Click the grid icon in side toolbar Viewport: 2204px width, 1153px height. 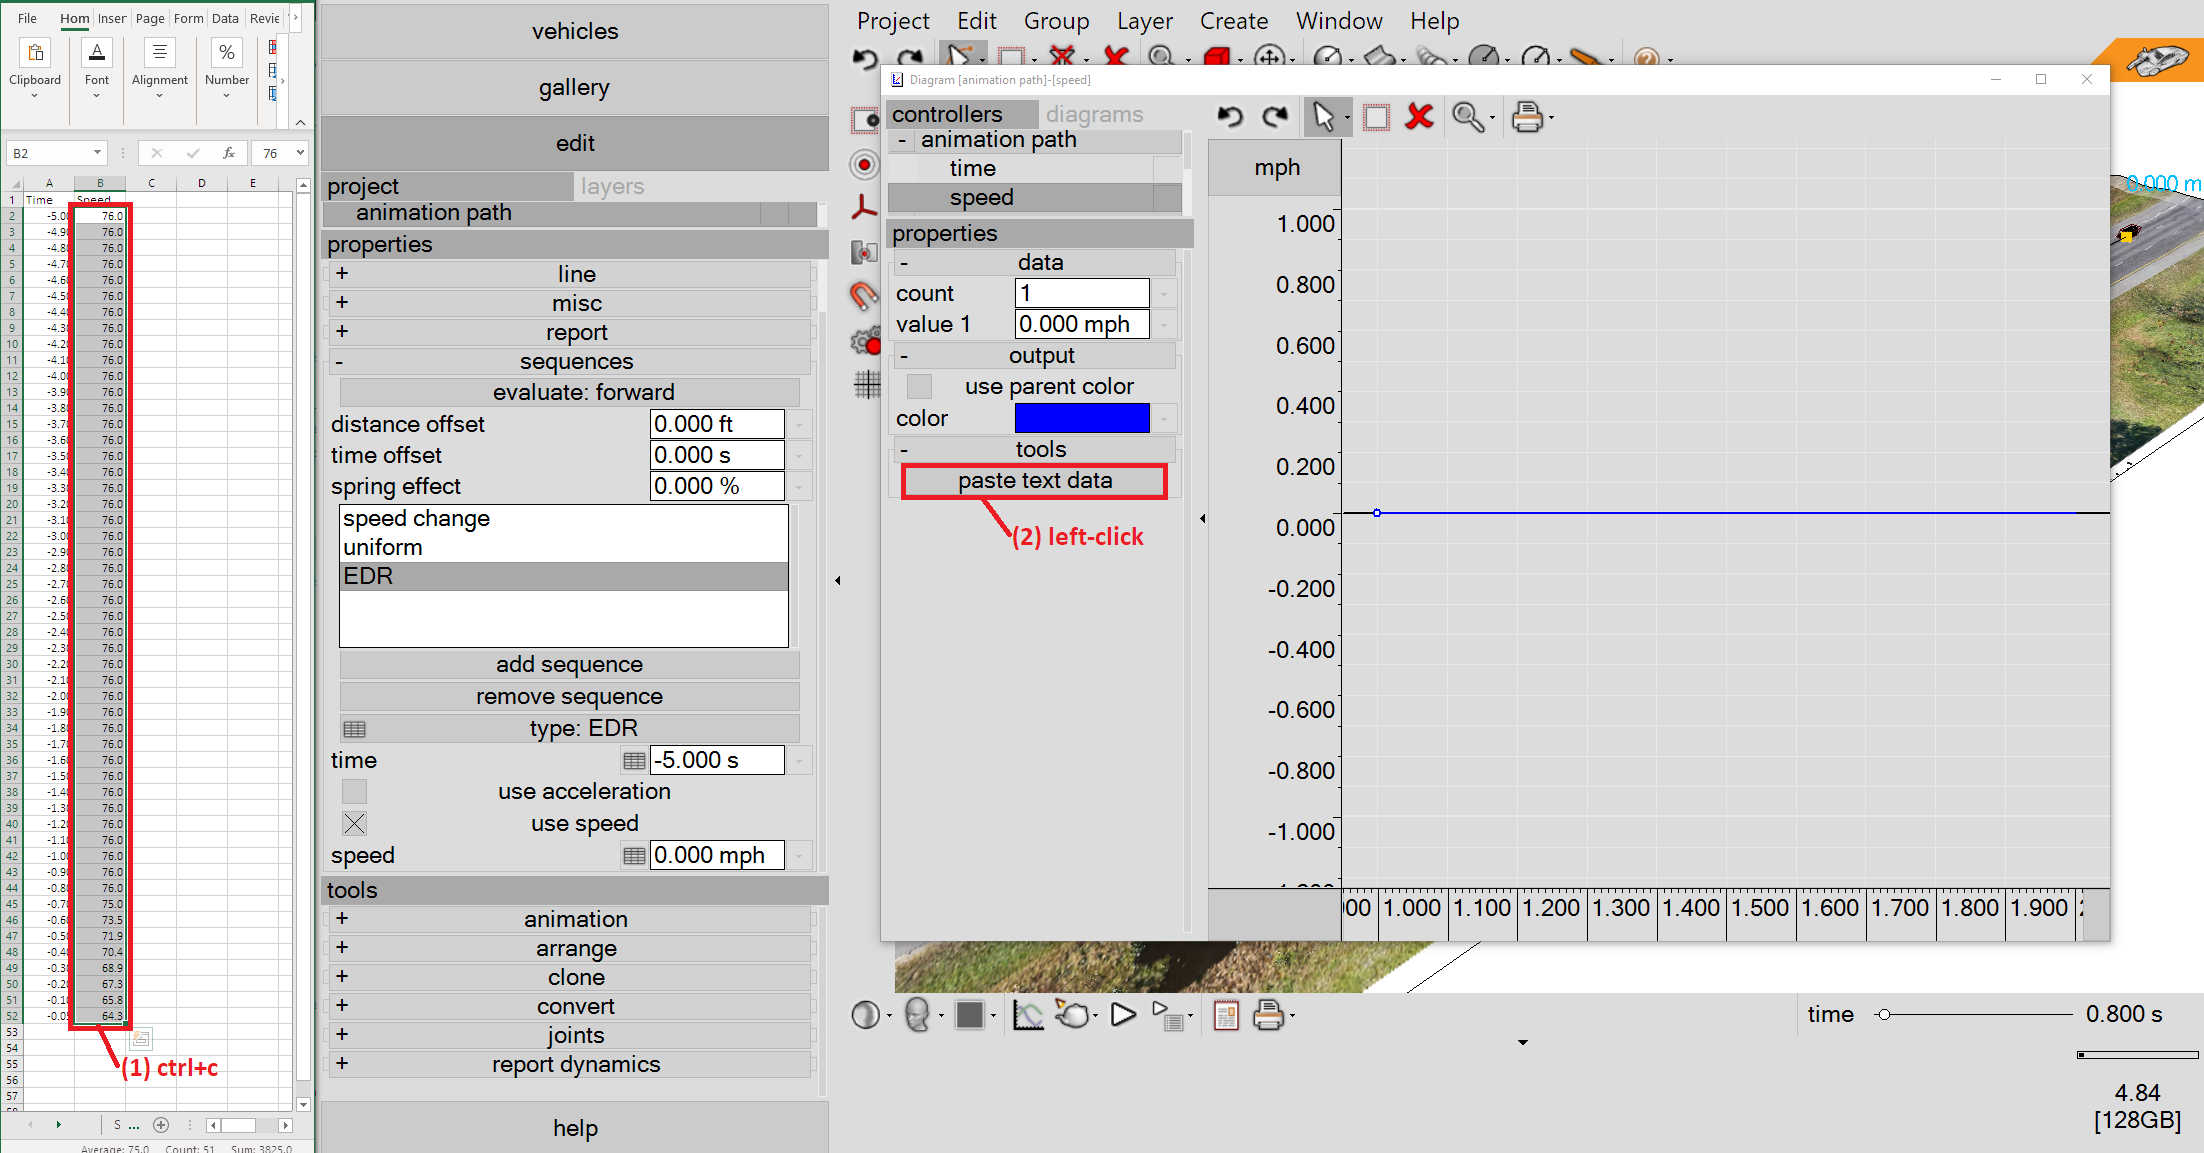coord(866,384)
